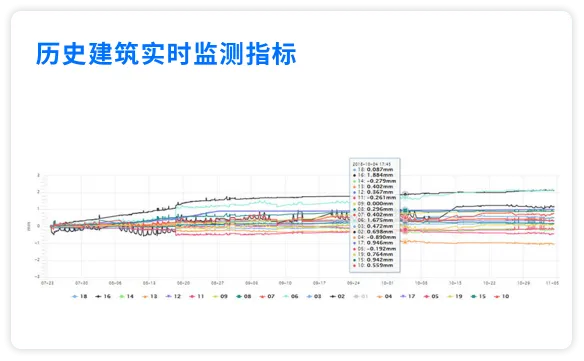Select the tooltip row "10: 0.559mm"
The width and height of the screenshot is (584, 361).
pyautogui.click(x=373, y=266)
